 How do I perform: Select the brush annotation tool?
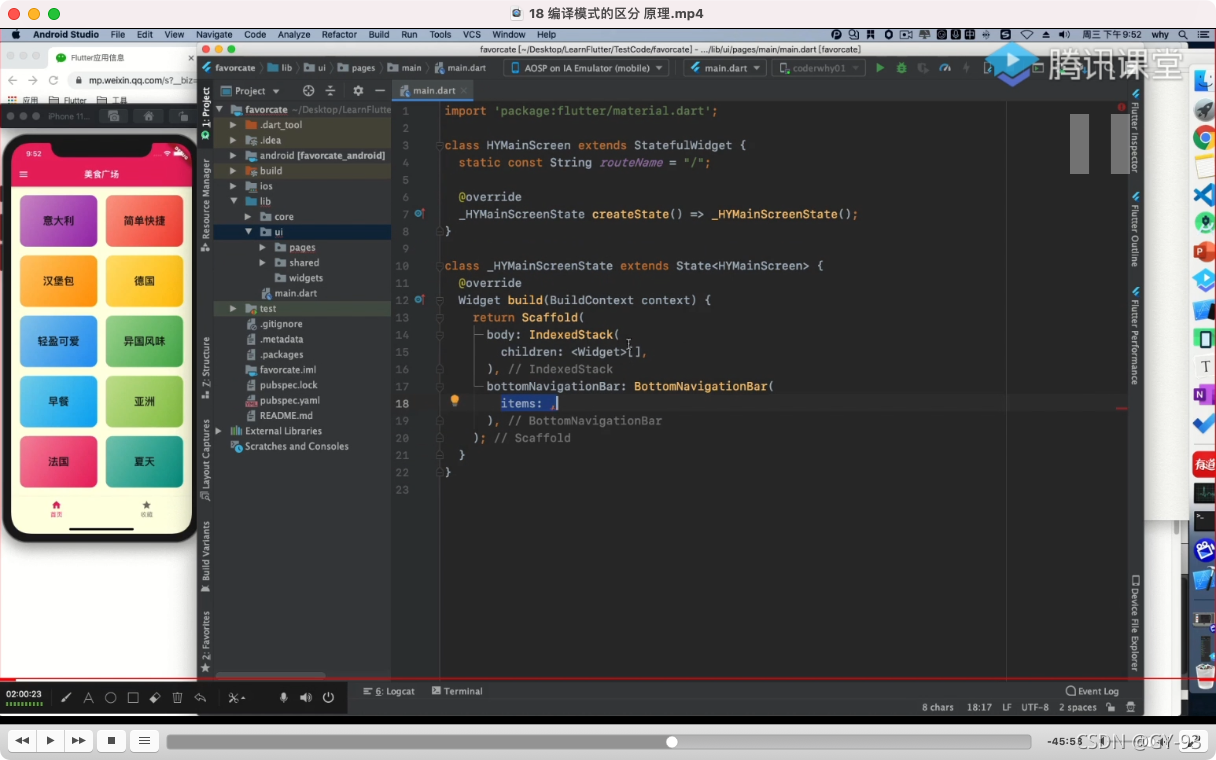[67, 698]
